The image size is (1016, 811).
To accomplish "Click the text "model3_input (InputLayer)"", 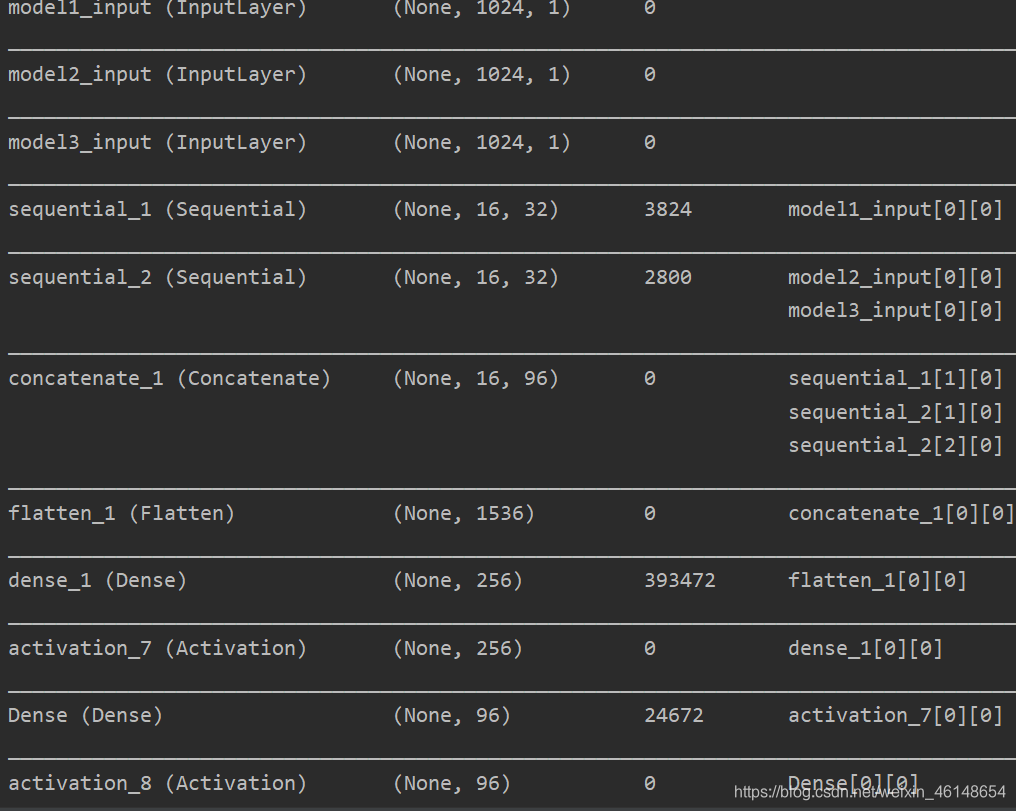I will 157,142.
